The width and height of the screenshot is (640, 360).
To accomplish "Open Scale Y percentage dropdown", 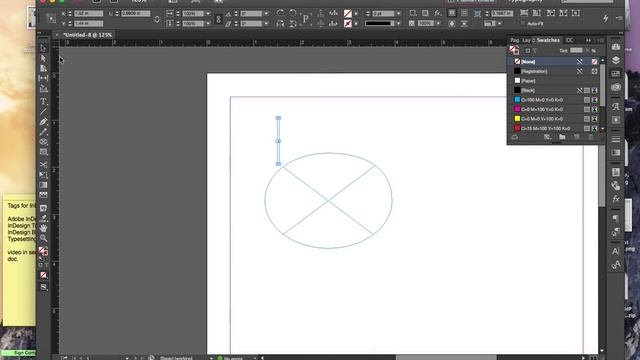I will [208, 24].
